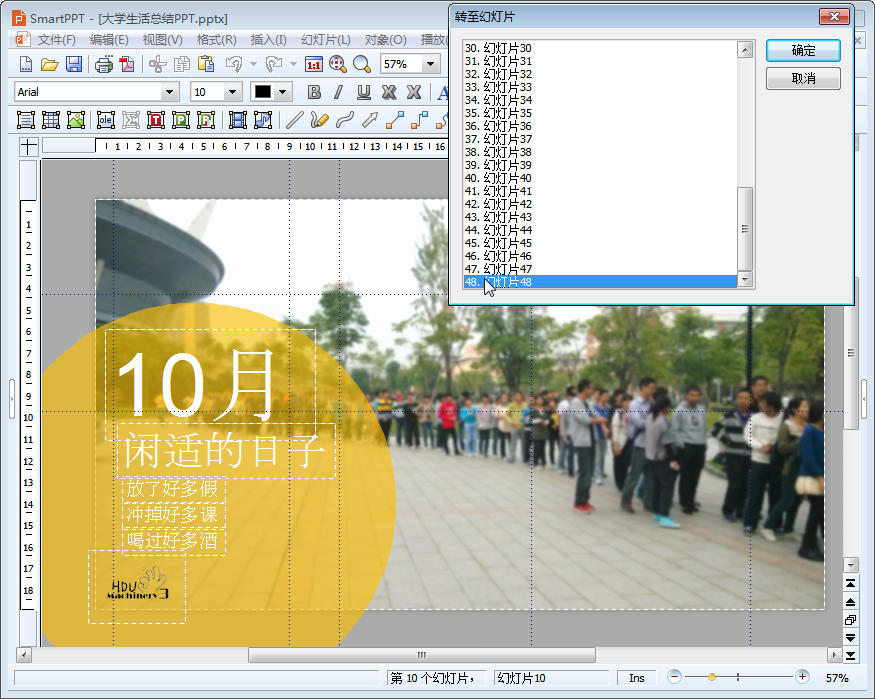875x699 pixels.
Task: Close the 转至幻灯片 dialog
Action: 834,17
